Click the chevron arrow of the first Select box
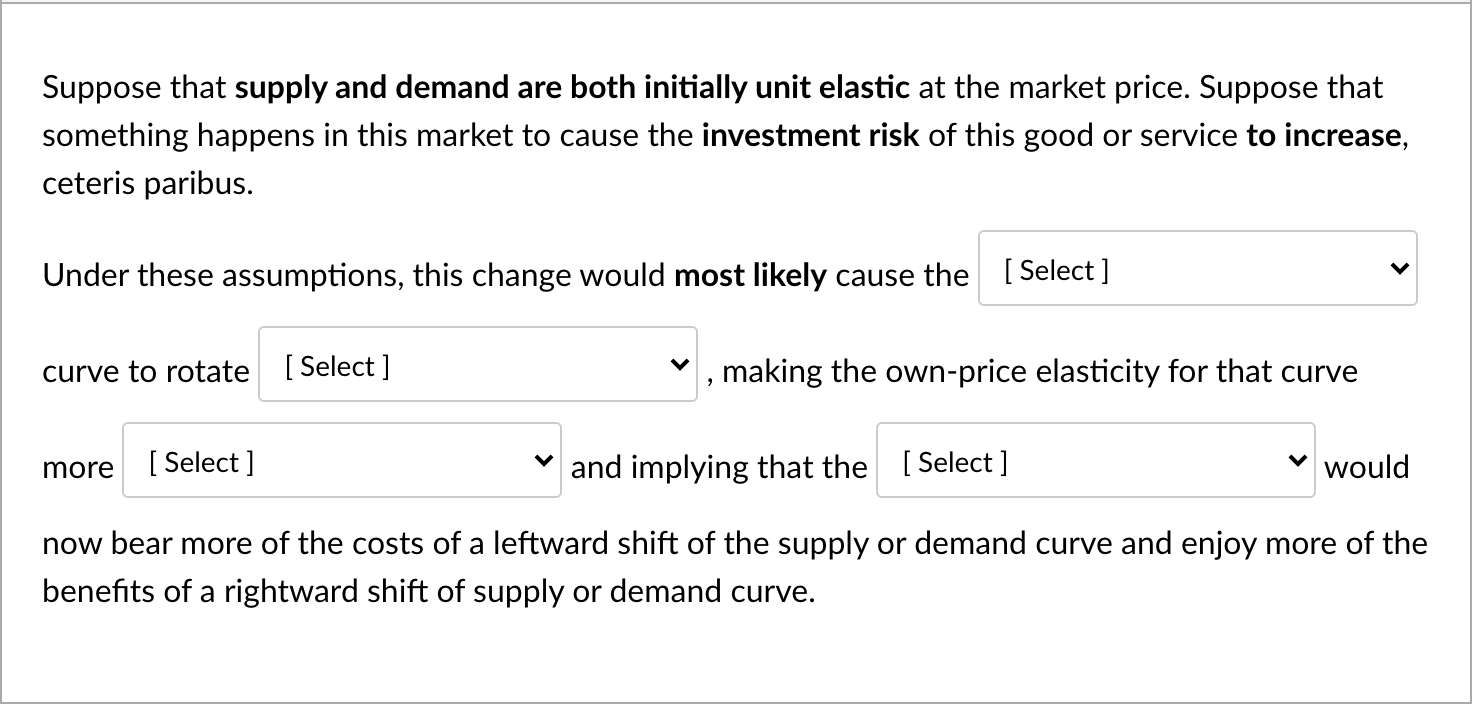This screenshot has width=1472, height=704. [1400, 268]
